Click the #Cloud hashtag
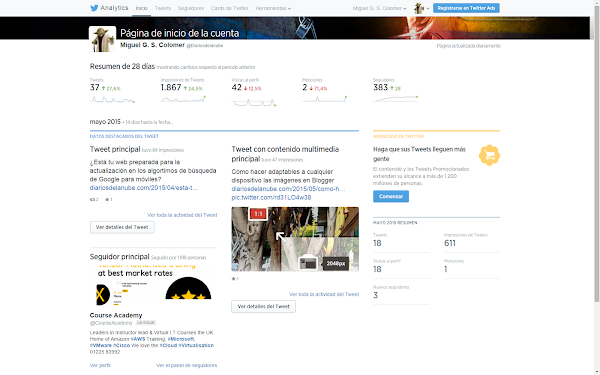 (168, 345)
